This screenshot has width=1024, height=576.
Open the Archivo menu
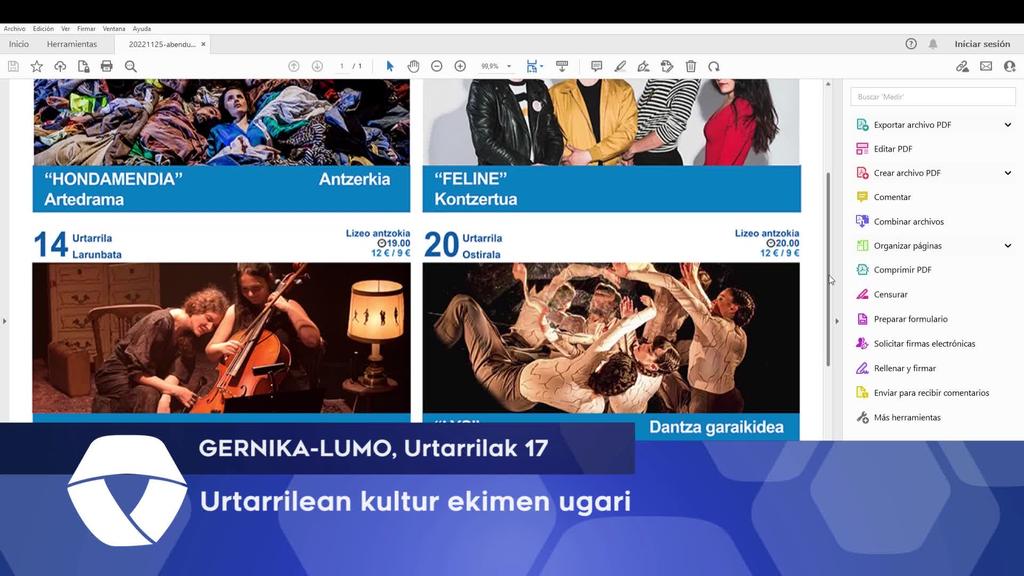click(14, 29)
